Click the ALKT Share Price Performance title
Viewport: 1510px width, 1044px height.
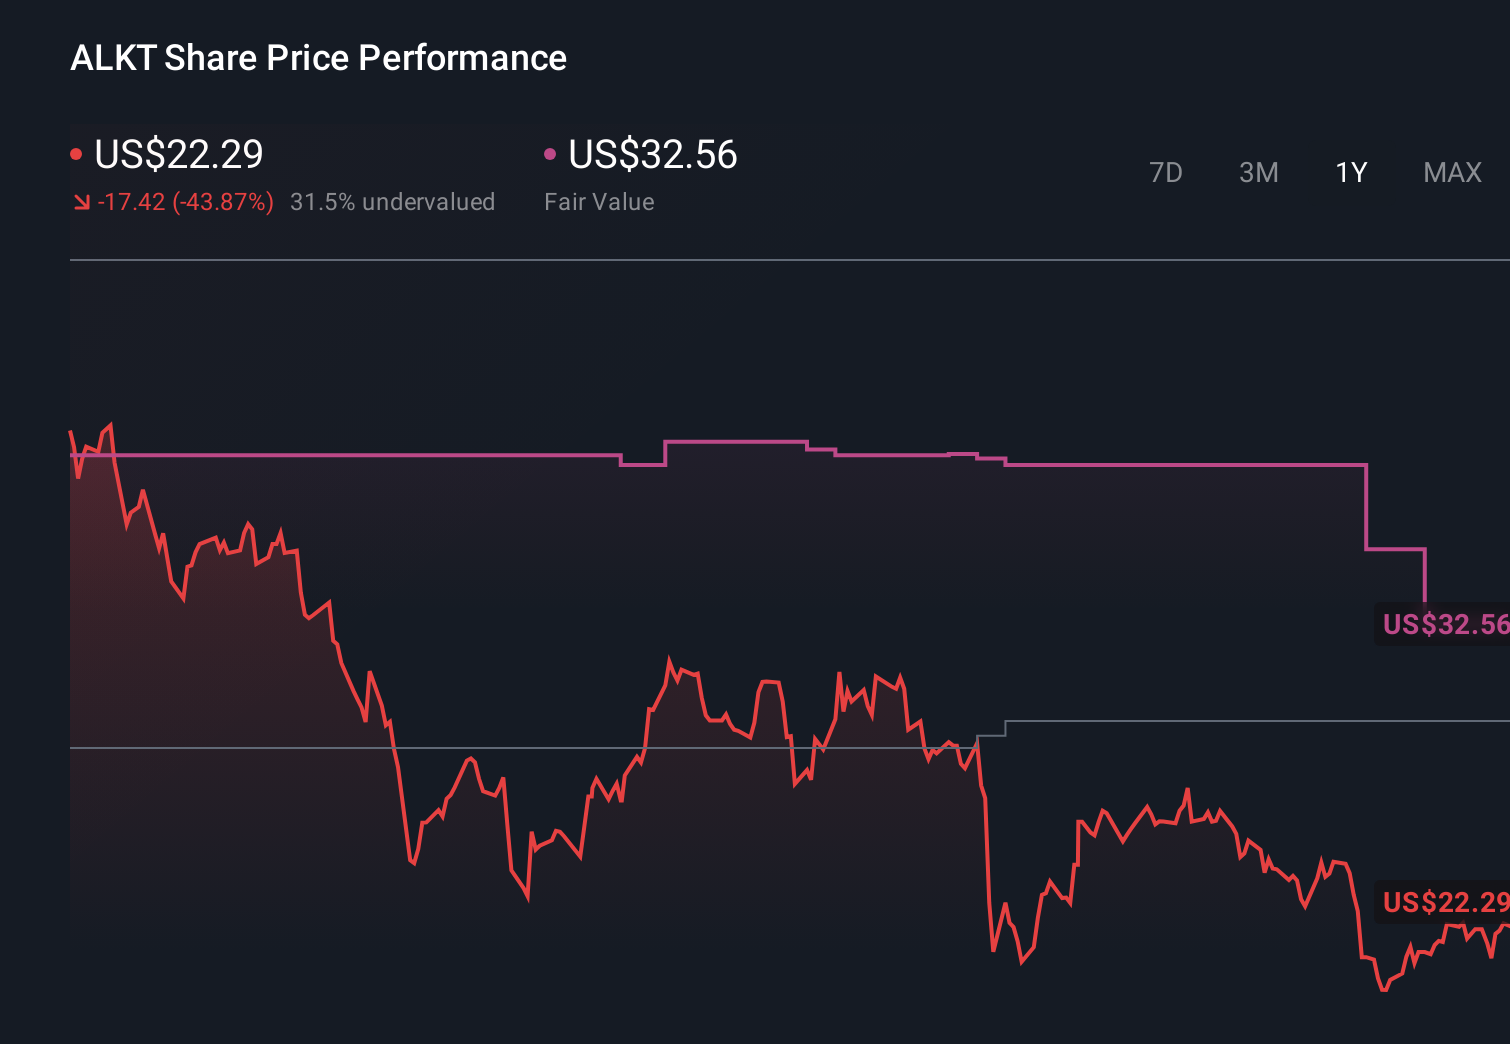pyautogui.click(x=317, y=58)
